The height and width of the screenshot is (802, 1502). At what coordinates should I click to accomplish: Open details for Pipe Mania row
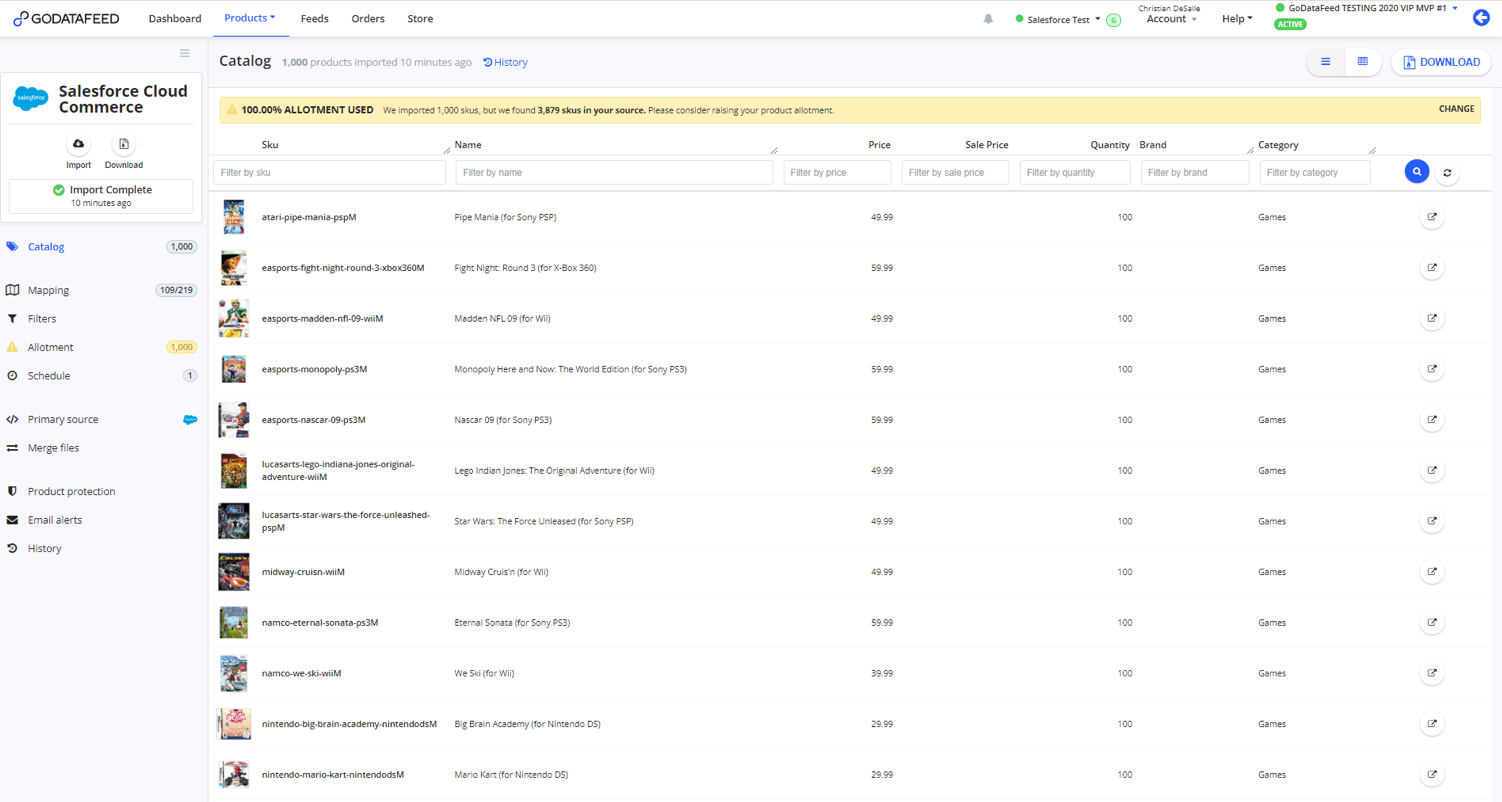tap(1432, 217)
